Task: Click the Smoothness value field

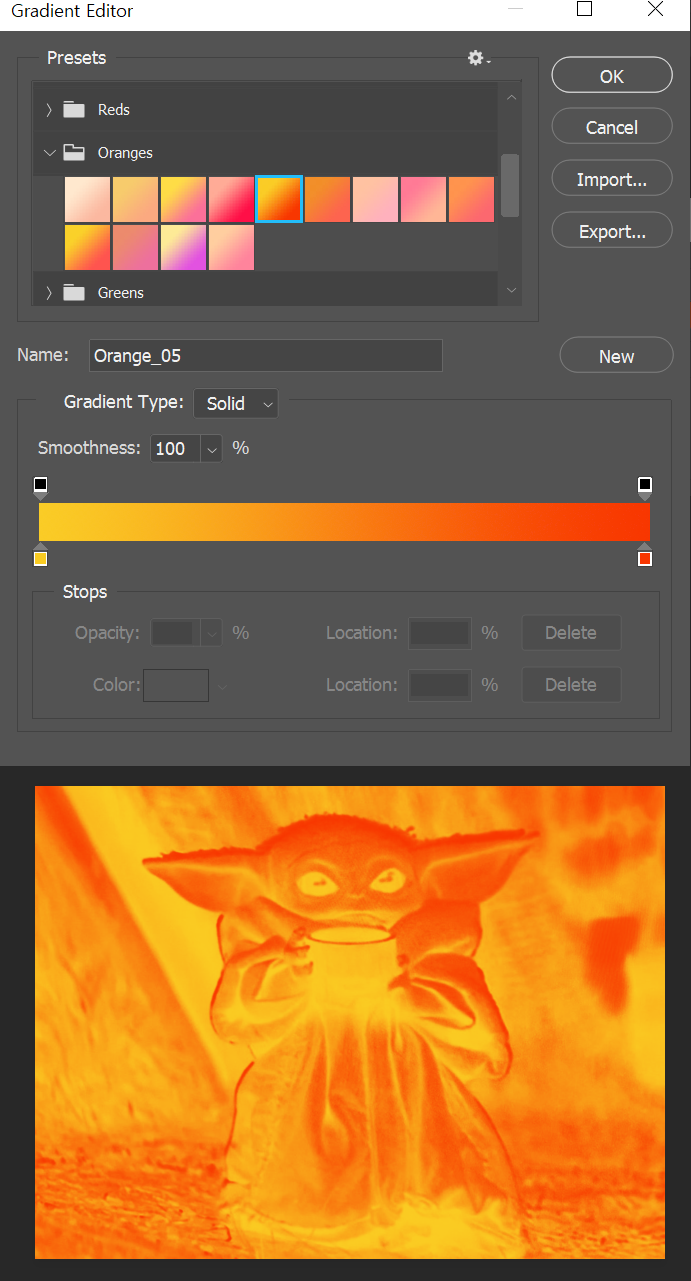Action: point(176,448)
